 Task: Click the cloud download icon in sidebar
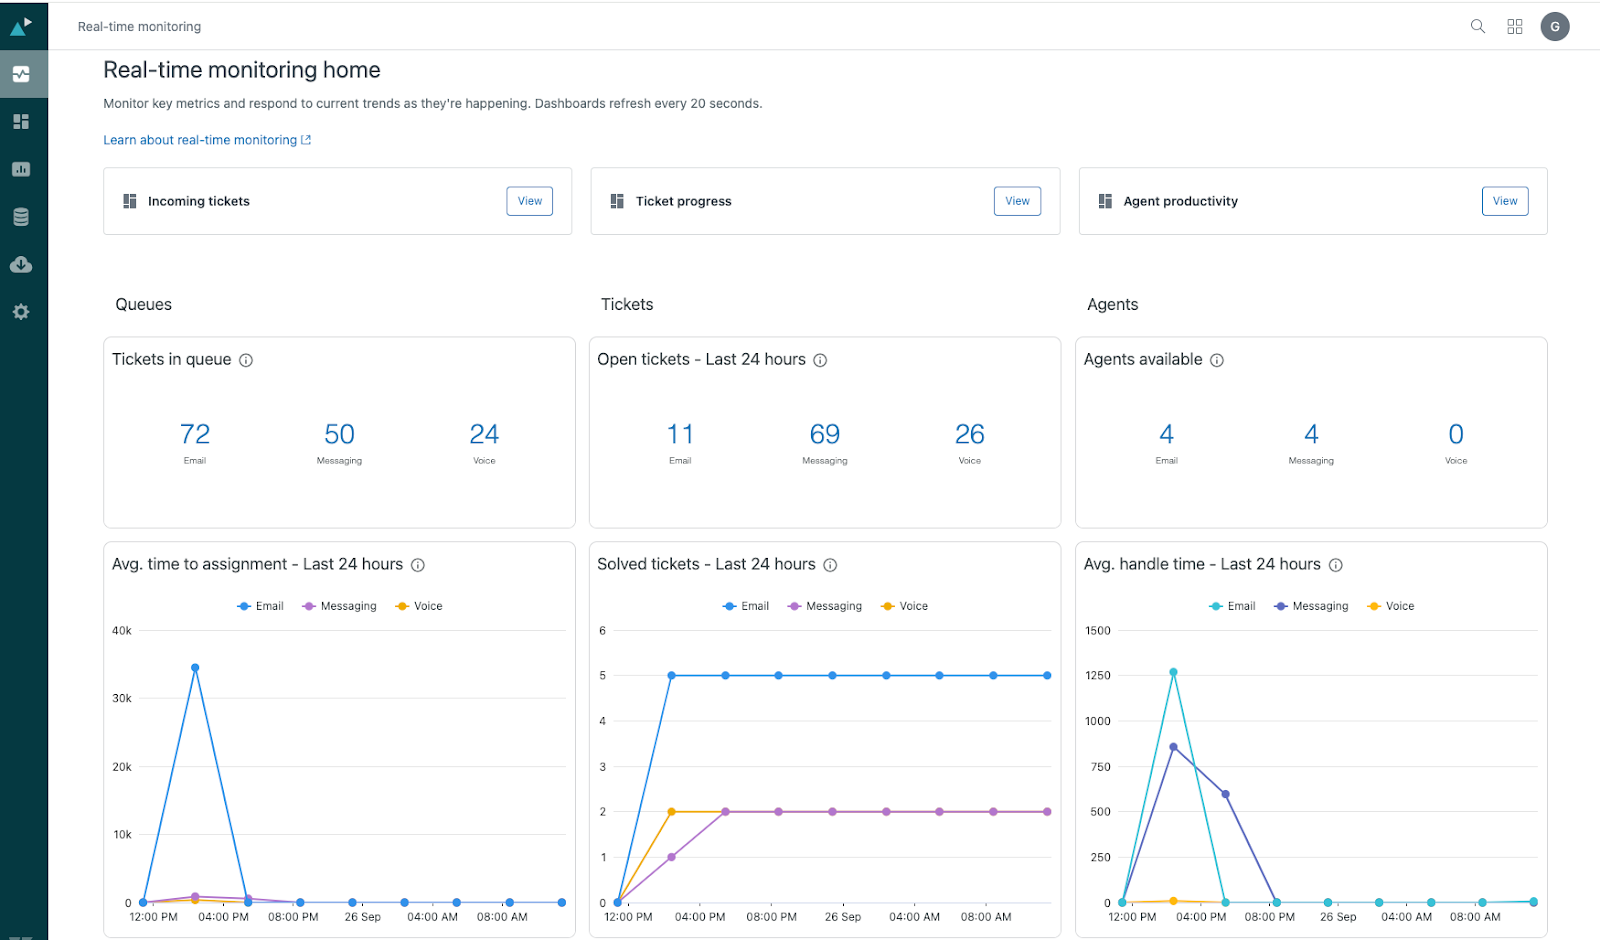21,265
